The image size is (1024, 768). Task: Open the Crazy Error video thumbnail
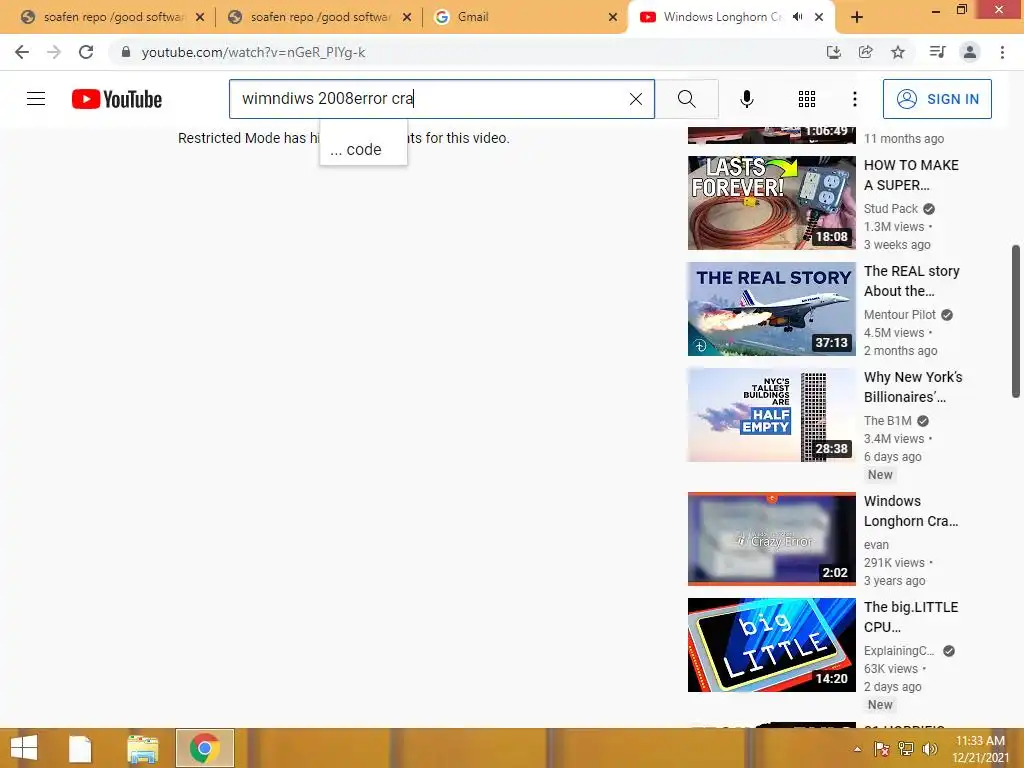[771, 539]
